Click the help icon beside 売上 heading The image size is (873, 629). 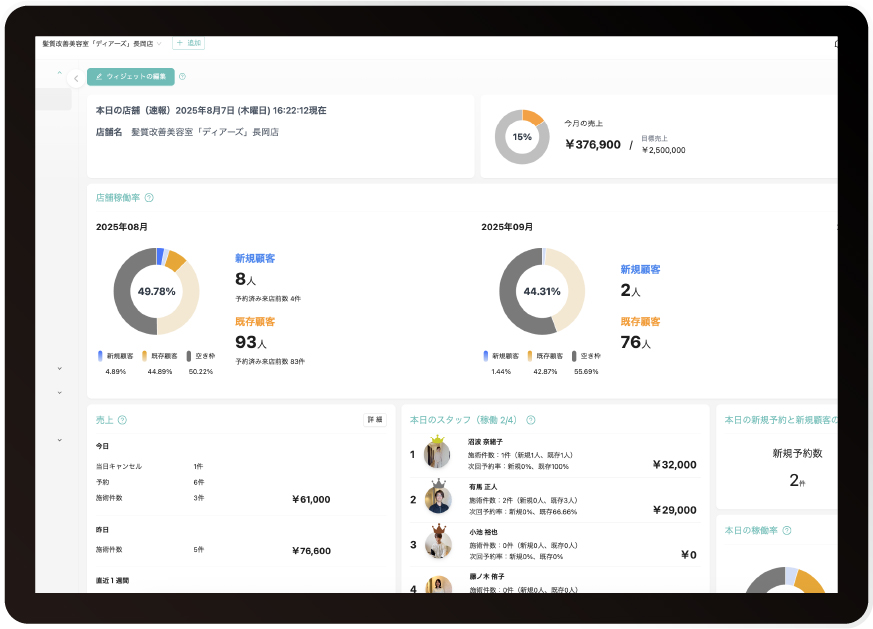pos(122,420)
